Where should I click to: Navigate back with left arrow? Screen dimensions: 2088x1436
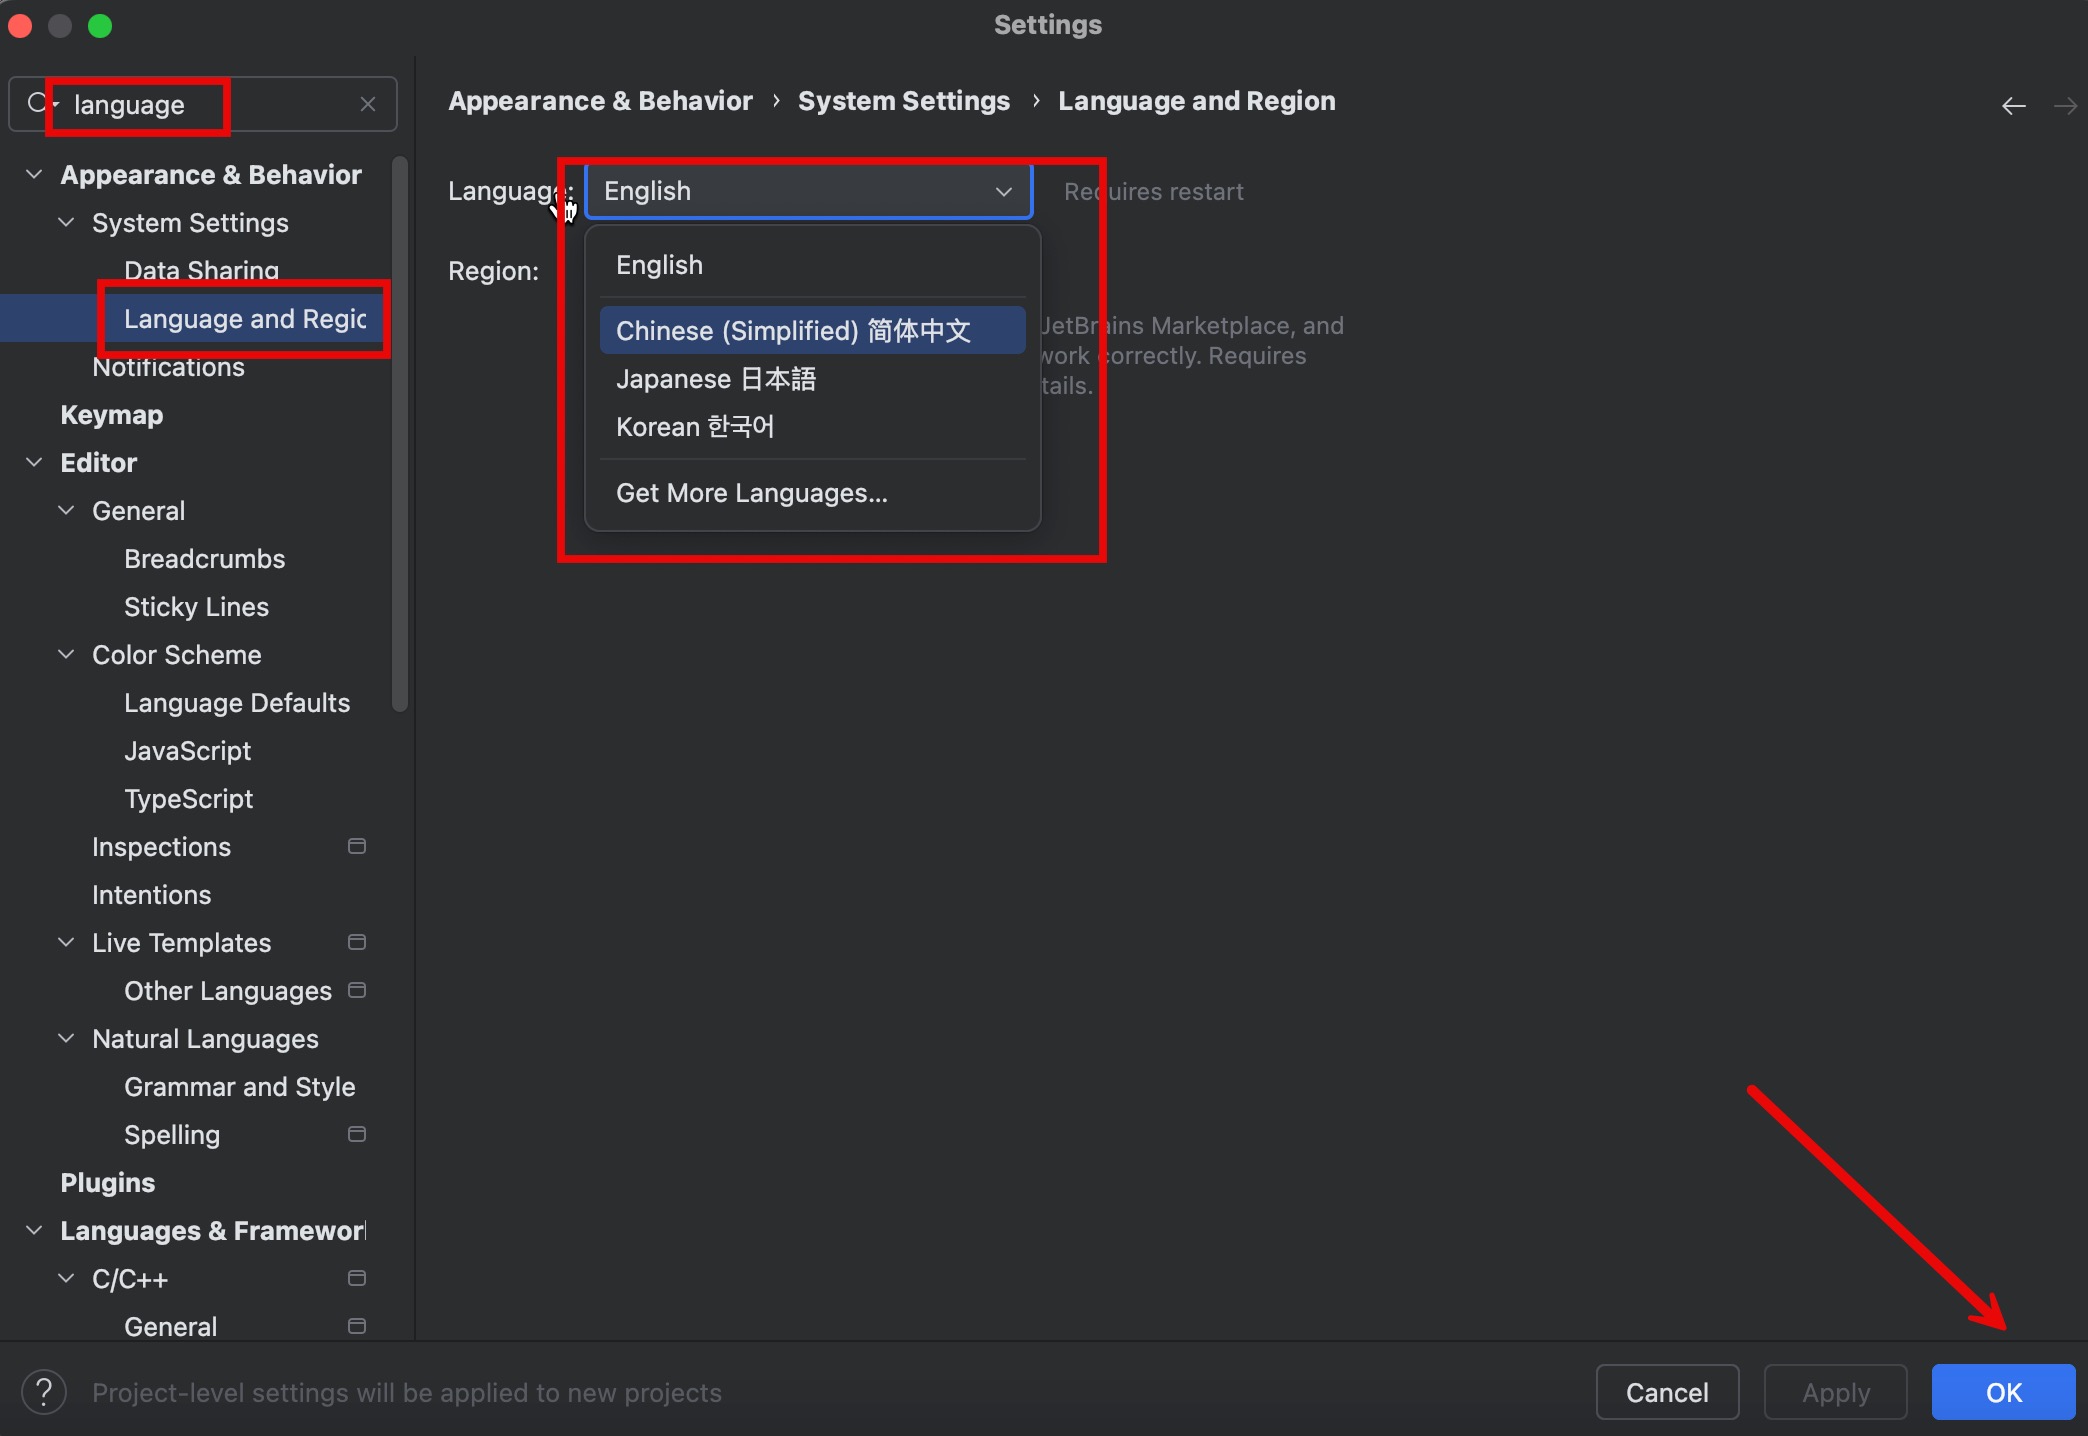click(2013, 106)
